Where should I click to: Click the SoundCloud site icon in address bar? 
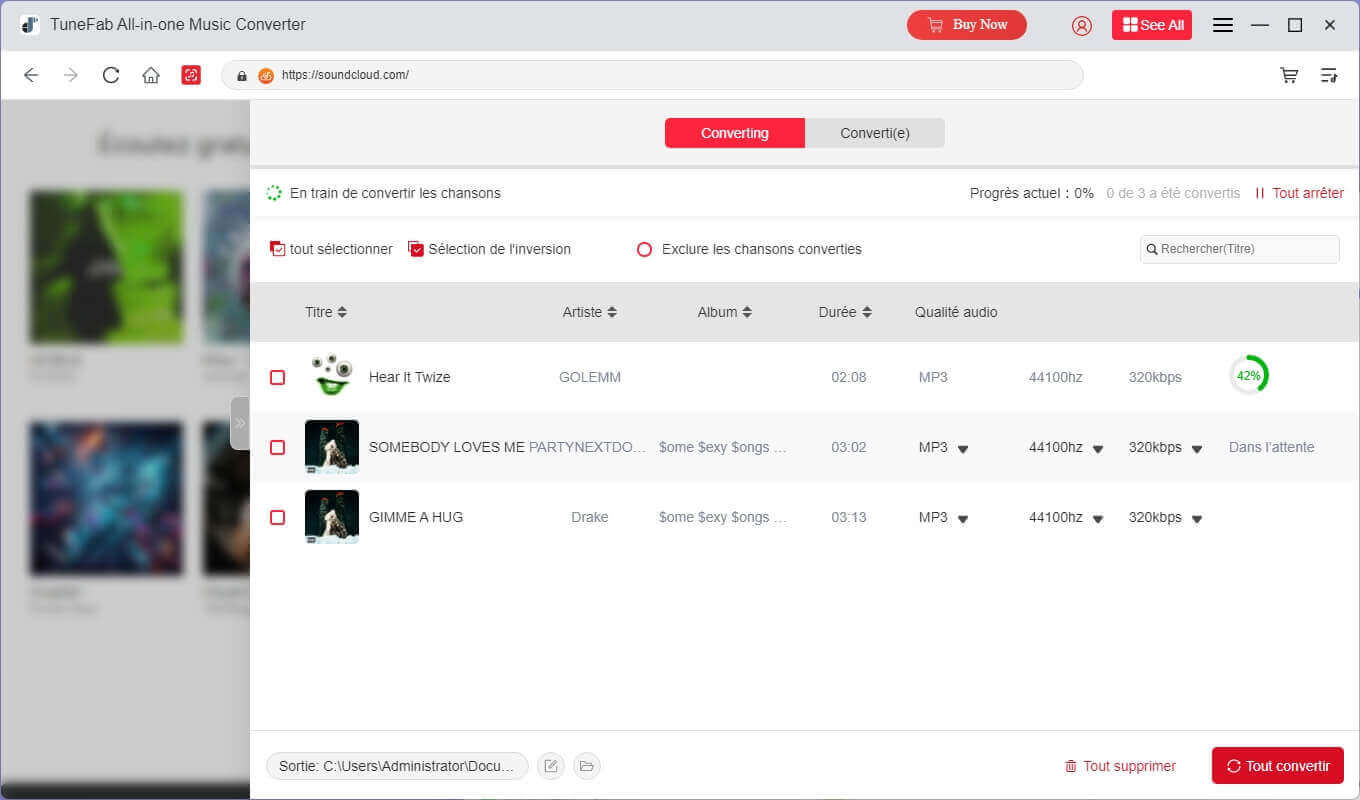tap(266, 75)
